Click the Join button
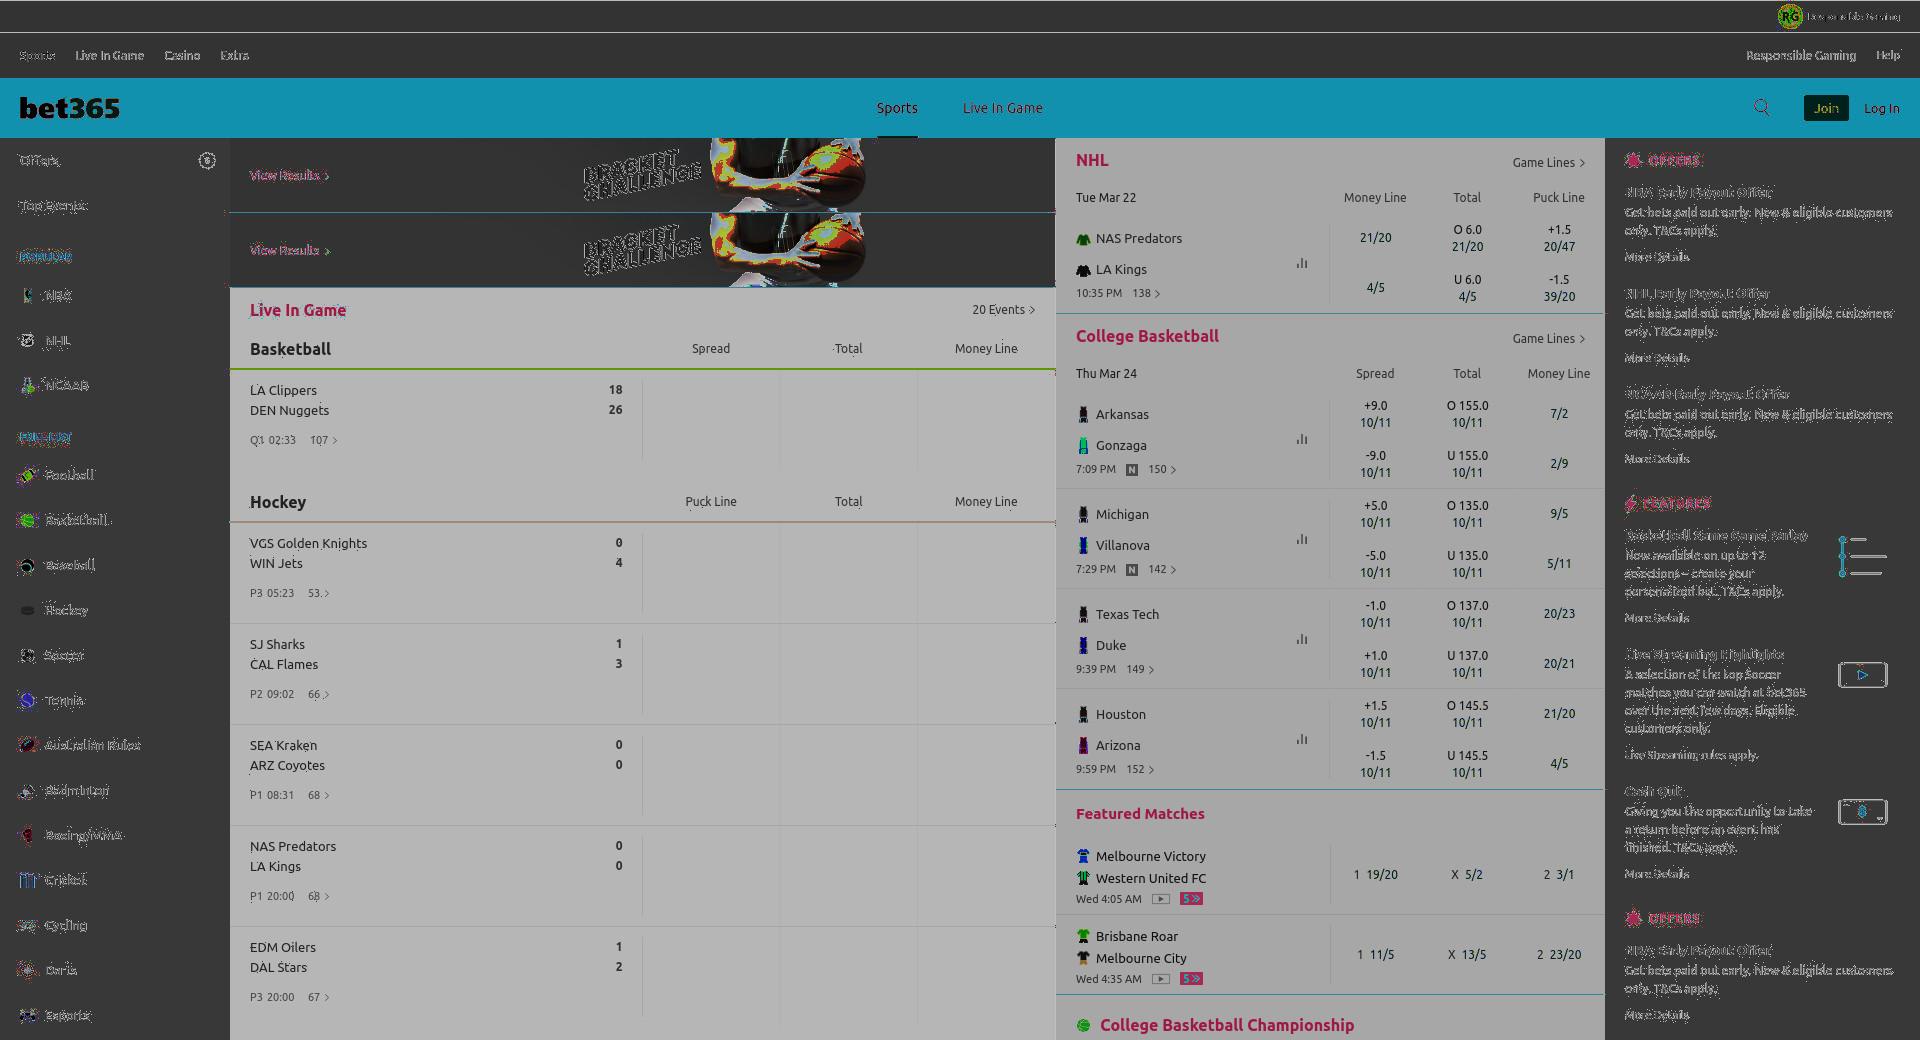Image resolution: width=1920 pixels, height=1040 pixels. (1826, 108)
